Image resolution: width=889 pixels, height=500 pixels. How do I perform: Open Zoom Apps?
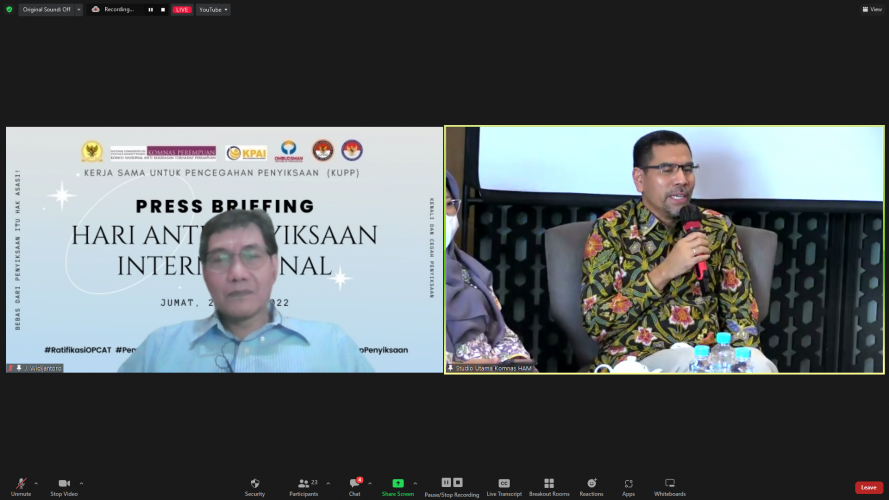pos(628,484)
